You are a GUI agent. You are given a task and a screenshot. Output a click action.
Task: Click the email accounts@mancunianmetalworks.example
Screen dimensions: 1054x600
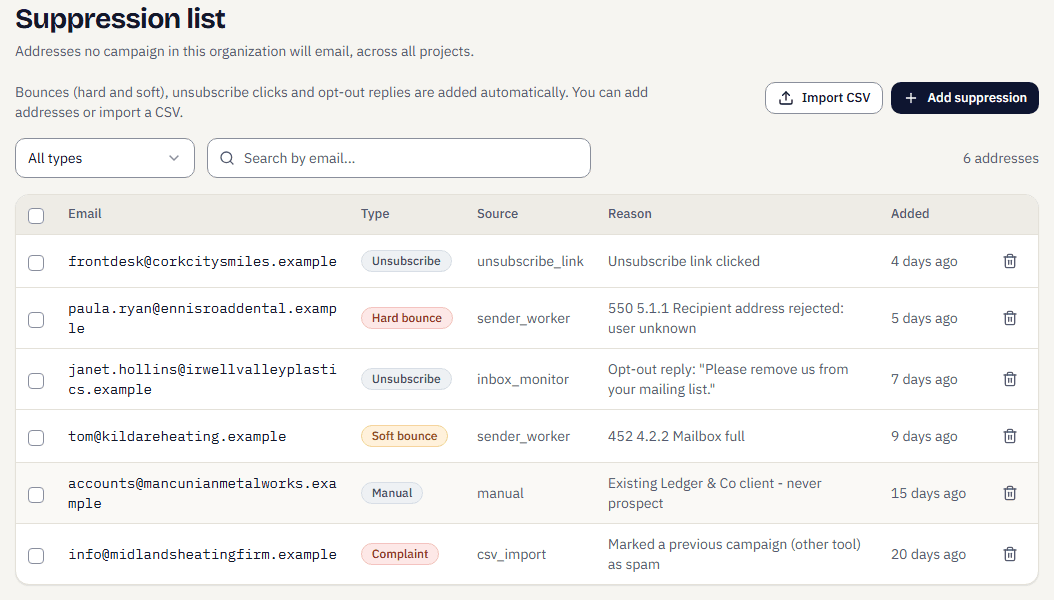click(202, 494)
